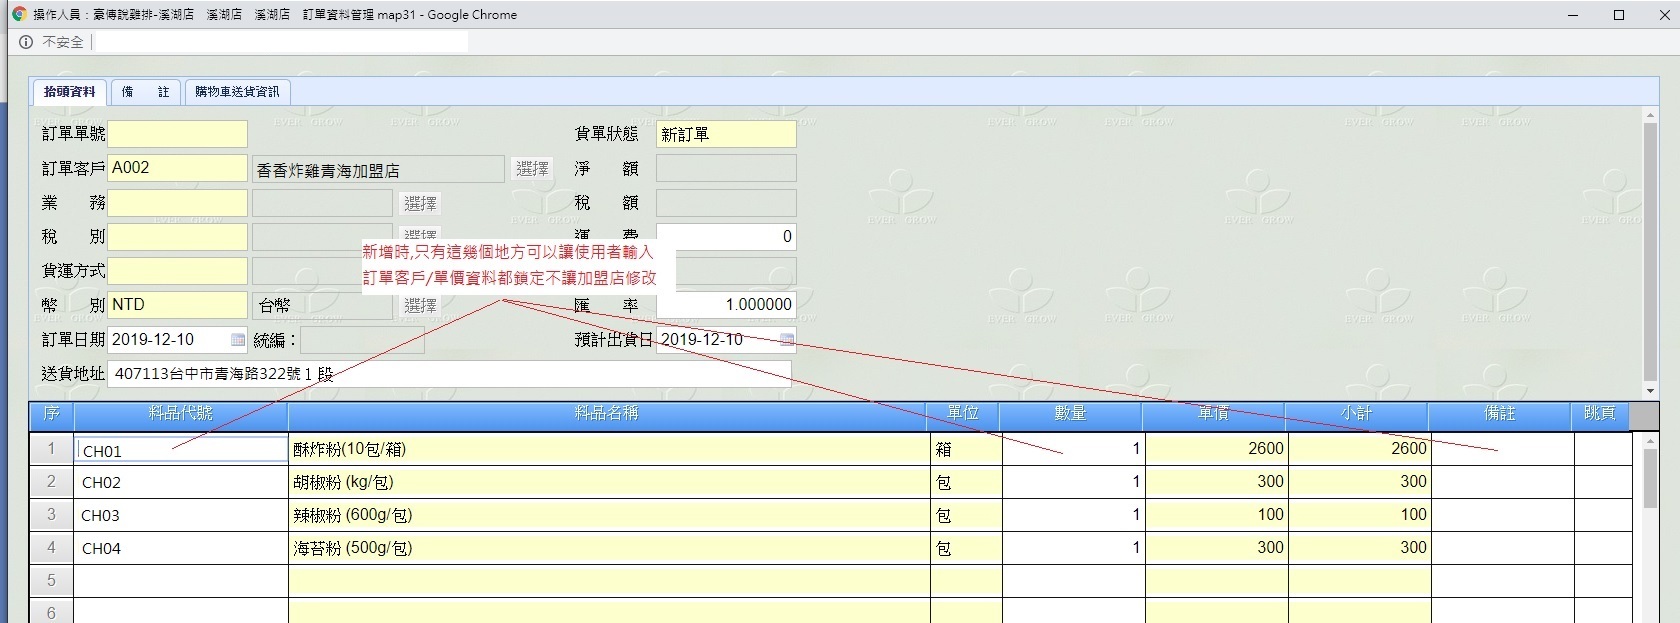Click header panel scrollbar up arrow
This screenshot has height=623, width=1680.
point(1651,117)
